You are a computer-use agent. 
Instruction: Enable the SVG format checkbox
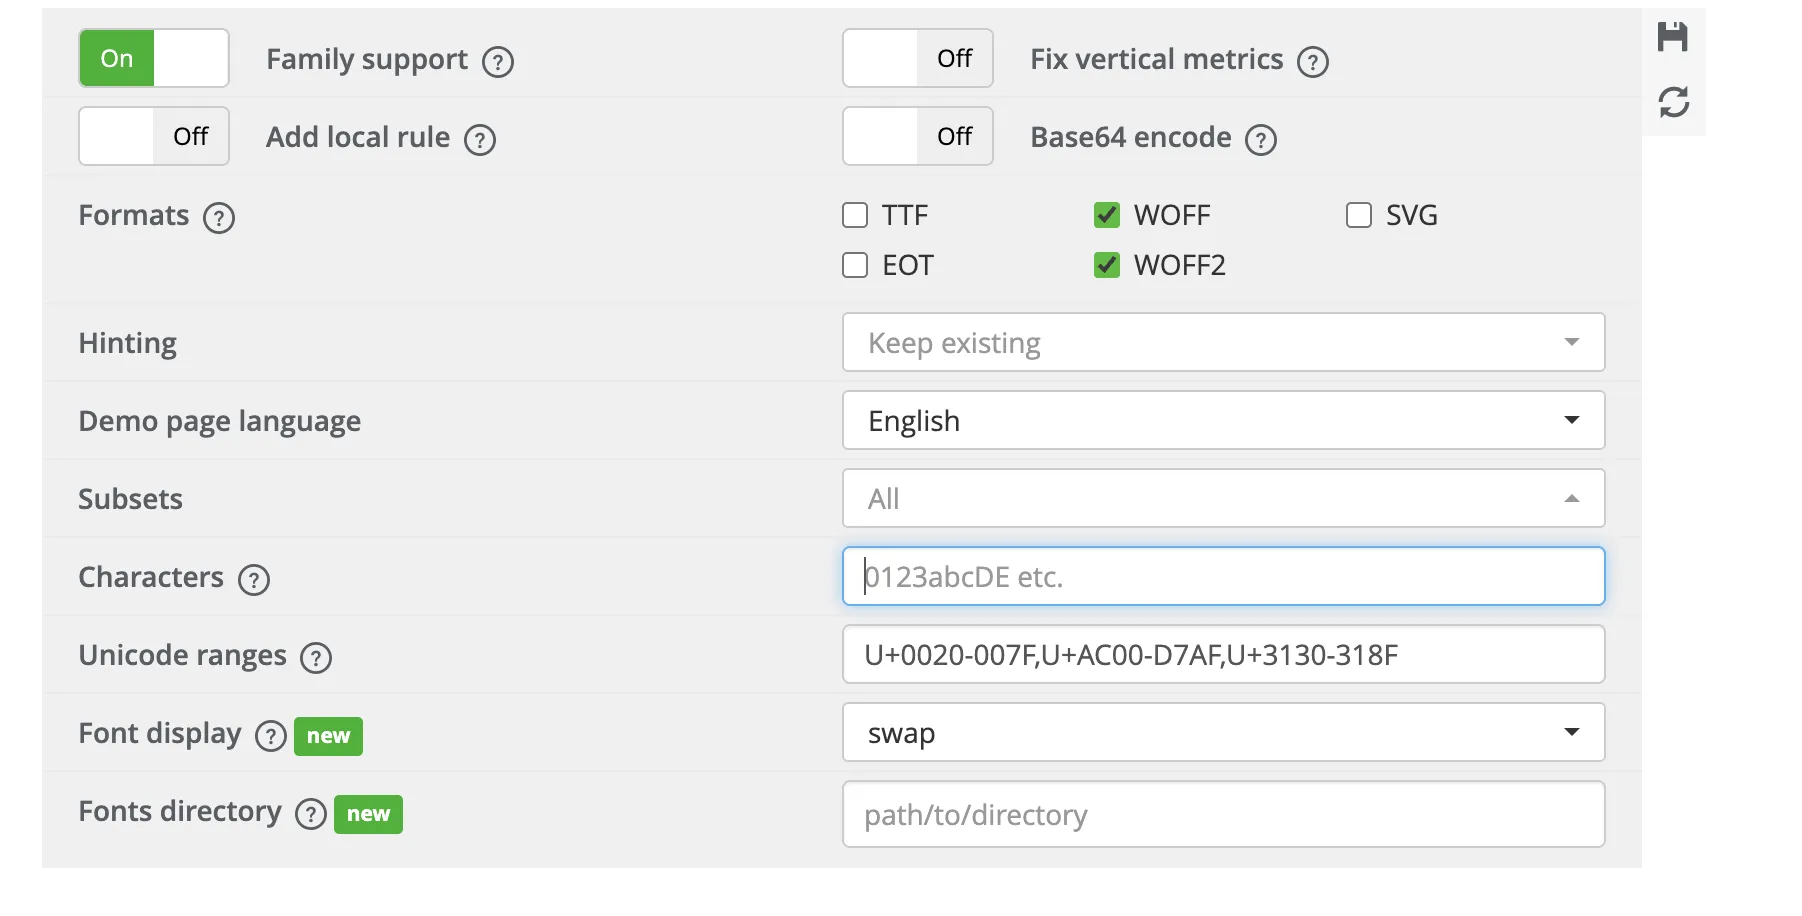pyautogui.click(x=1359, y=215)
